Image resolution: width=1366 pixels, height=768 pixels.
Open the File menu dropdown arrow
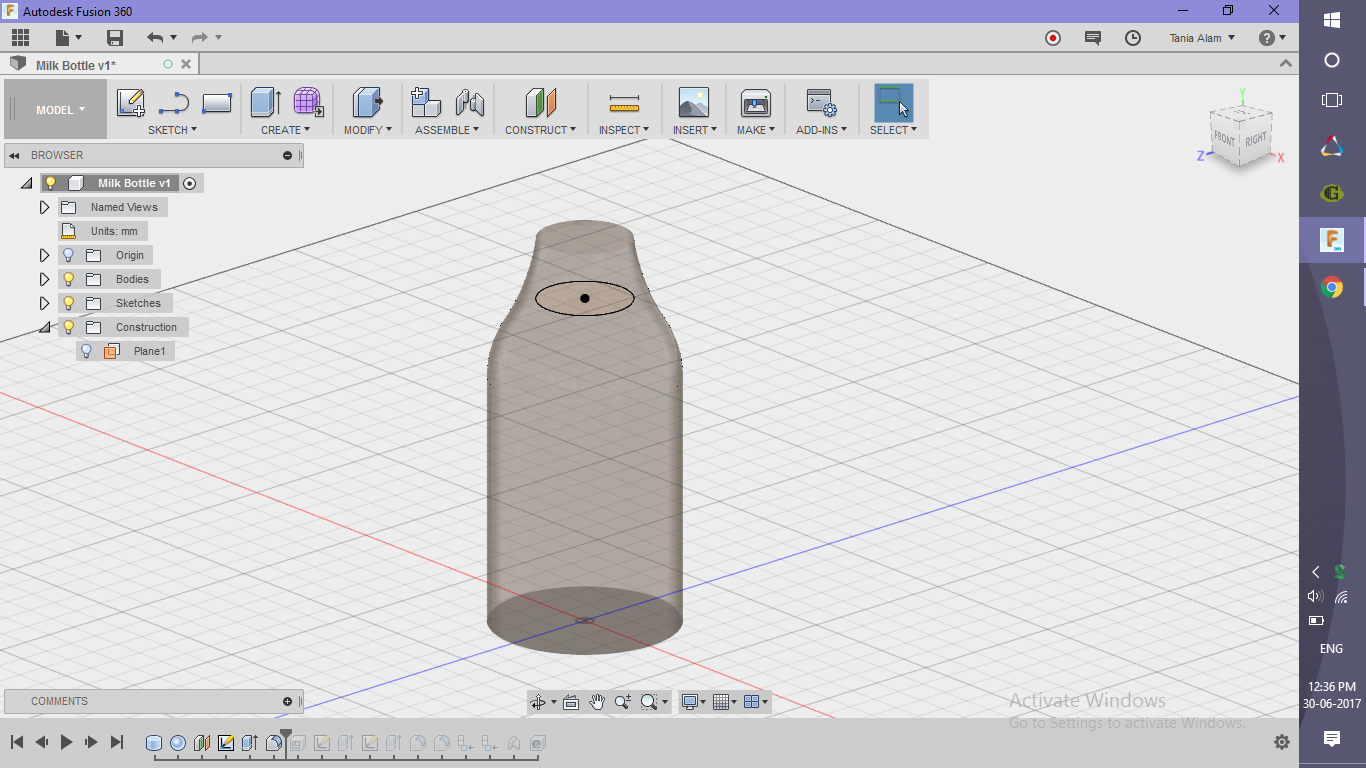78,38
